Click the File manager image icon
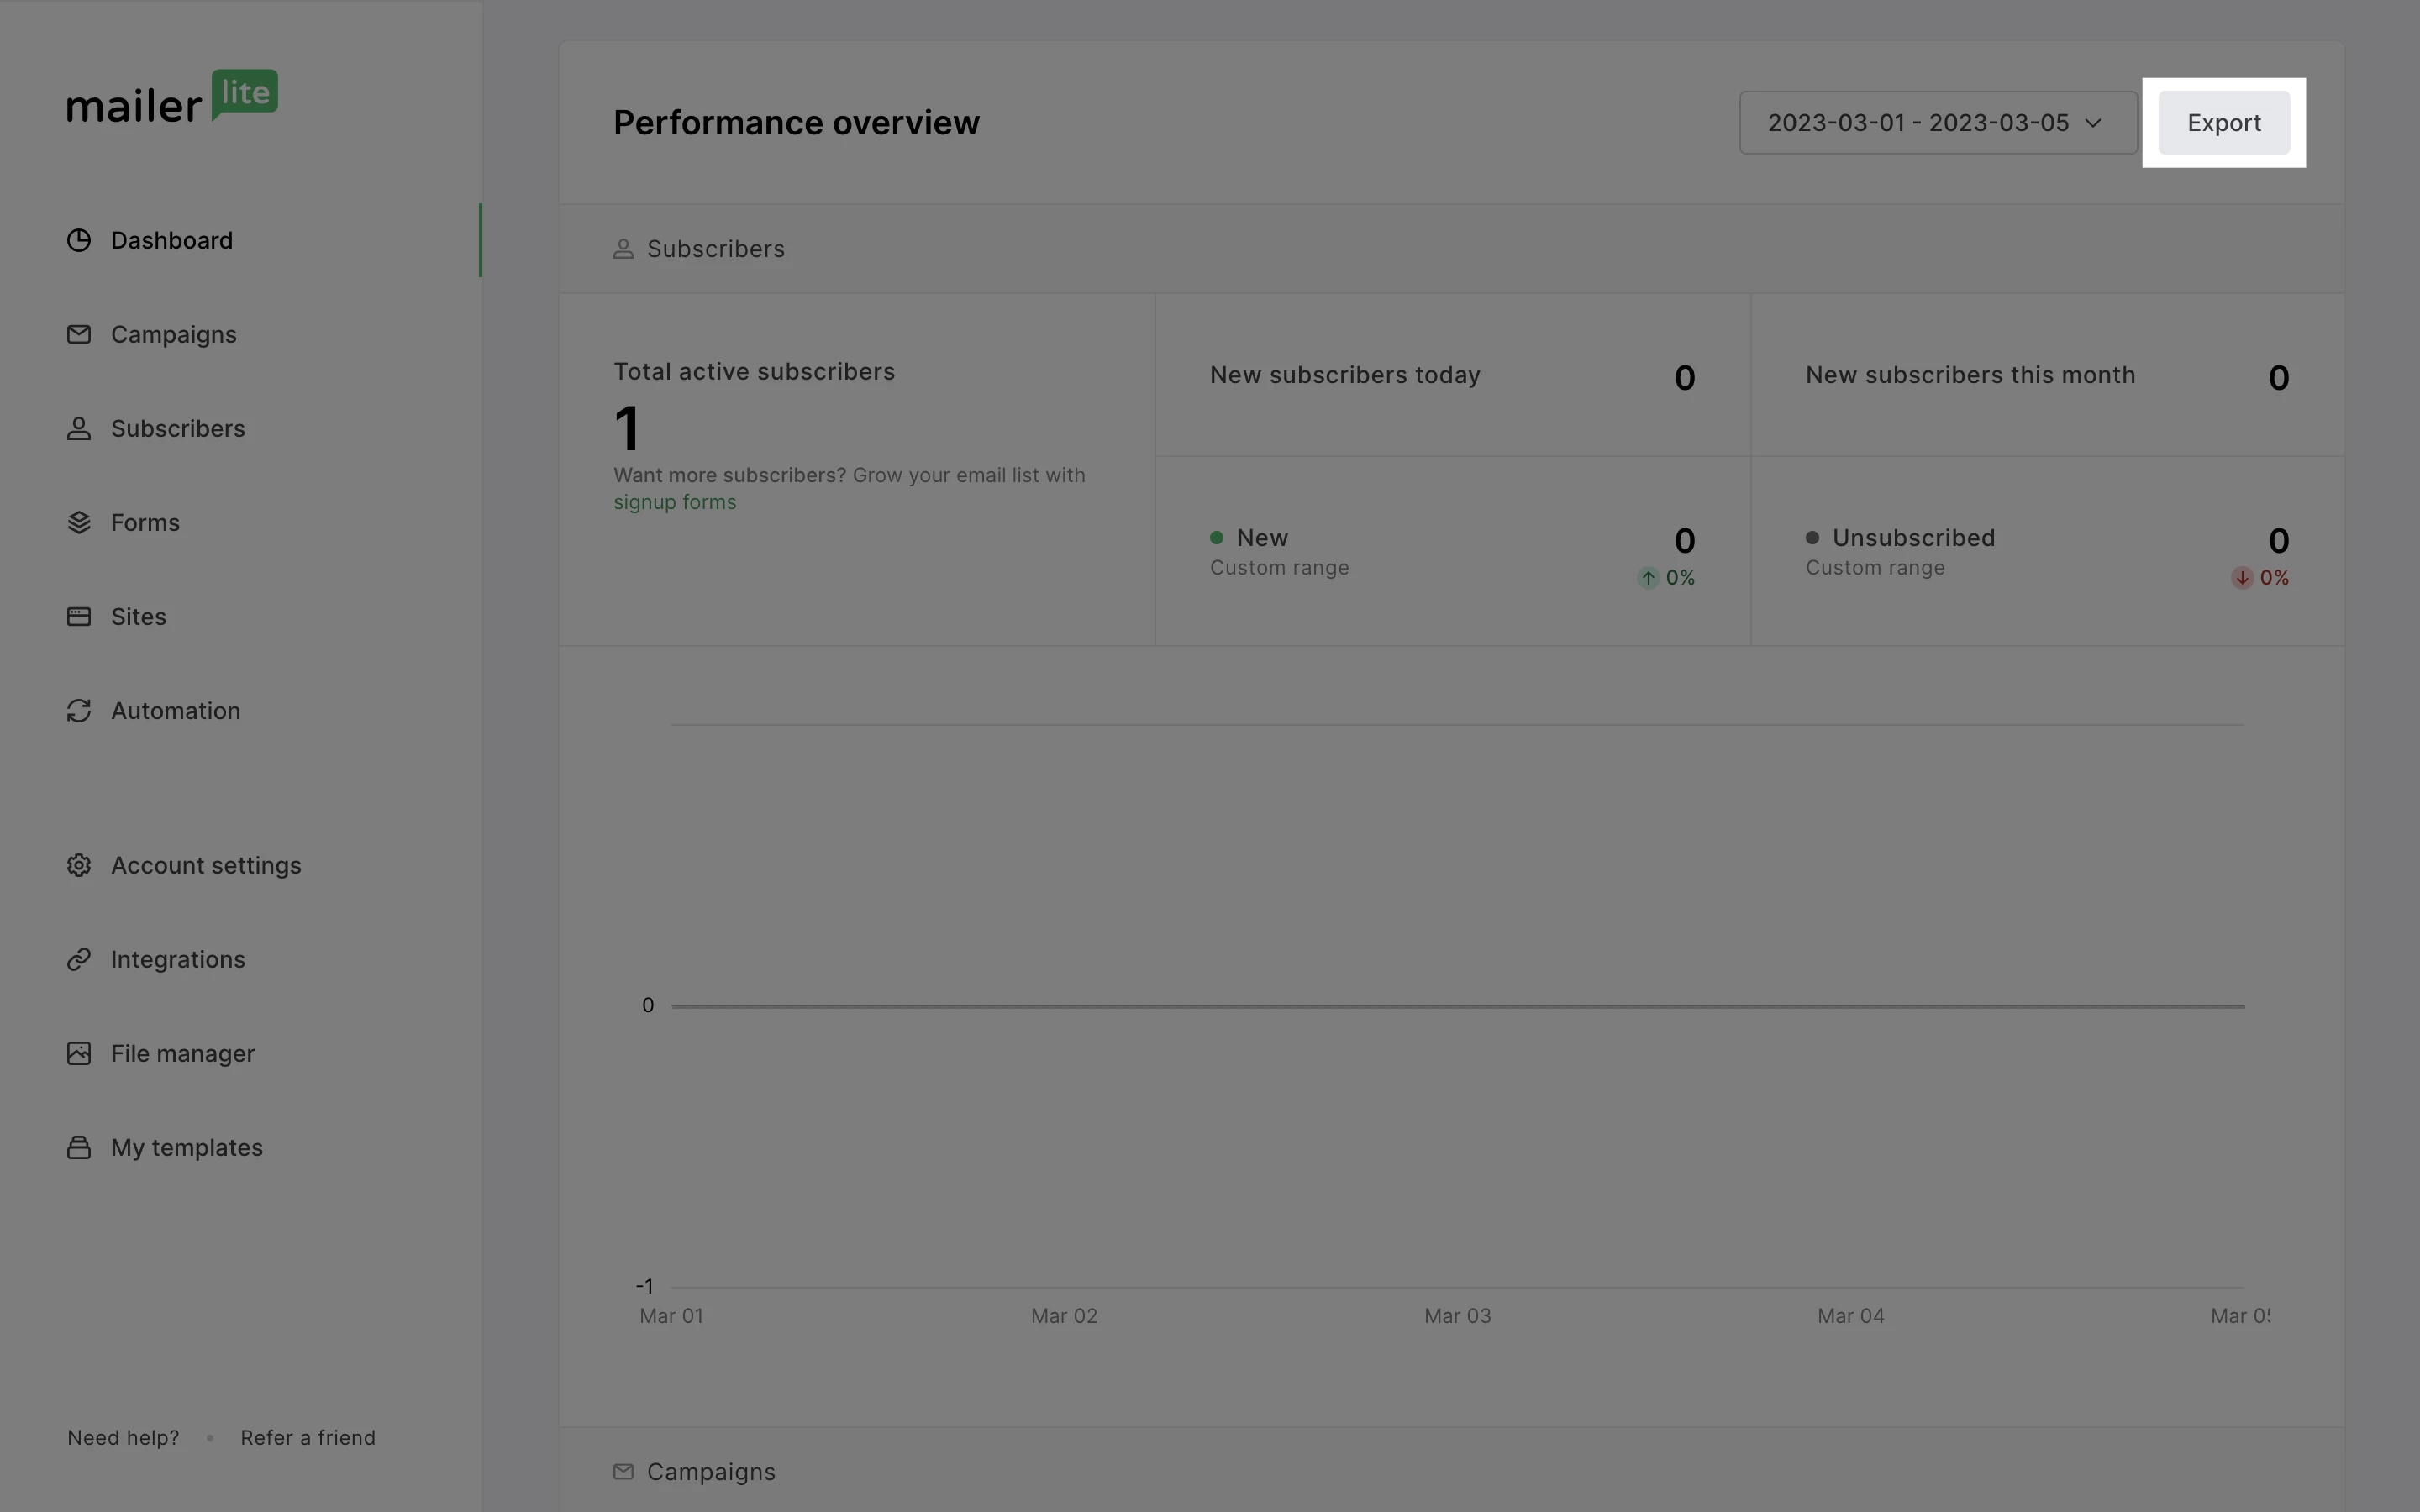 [79, 1053]
